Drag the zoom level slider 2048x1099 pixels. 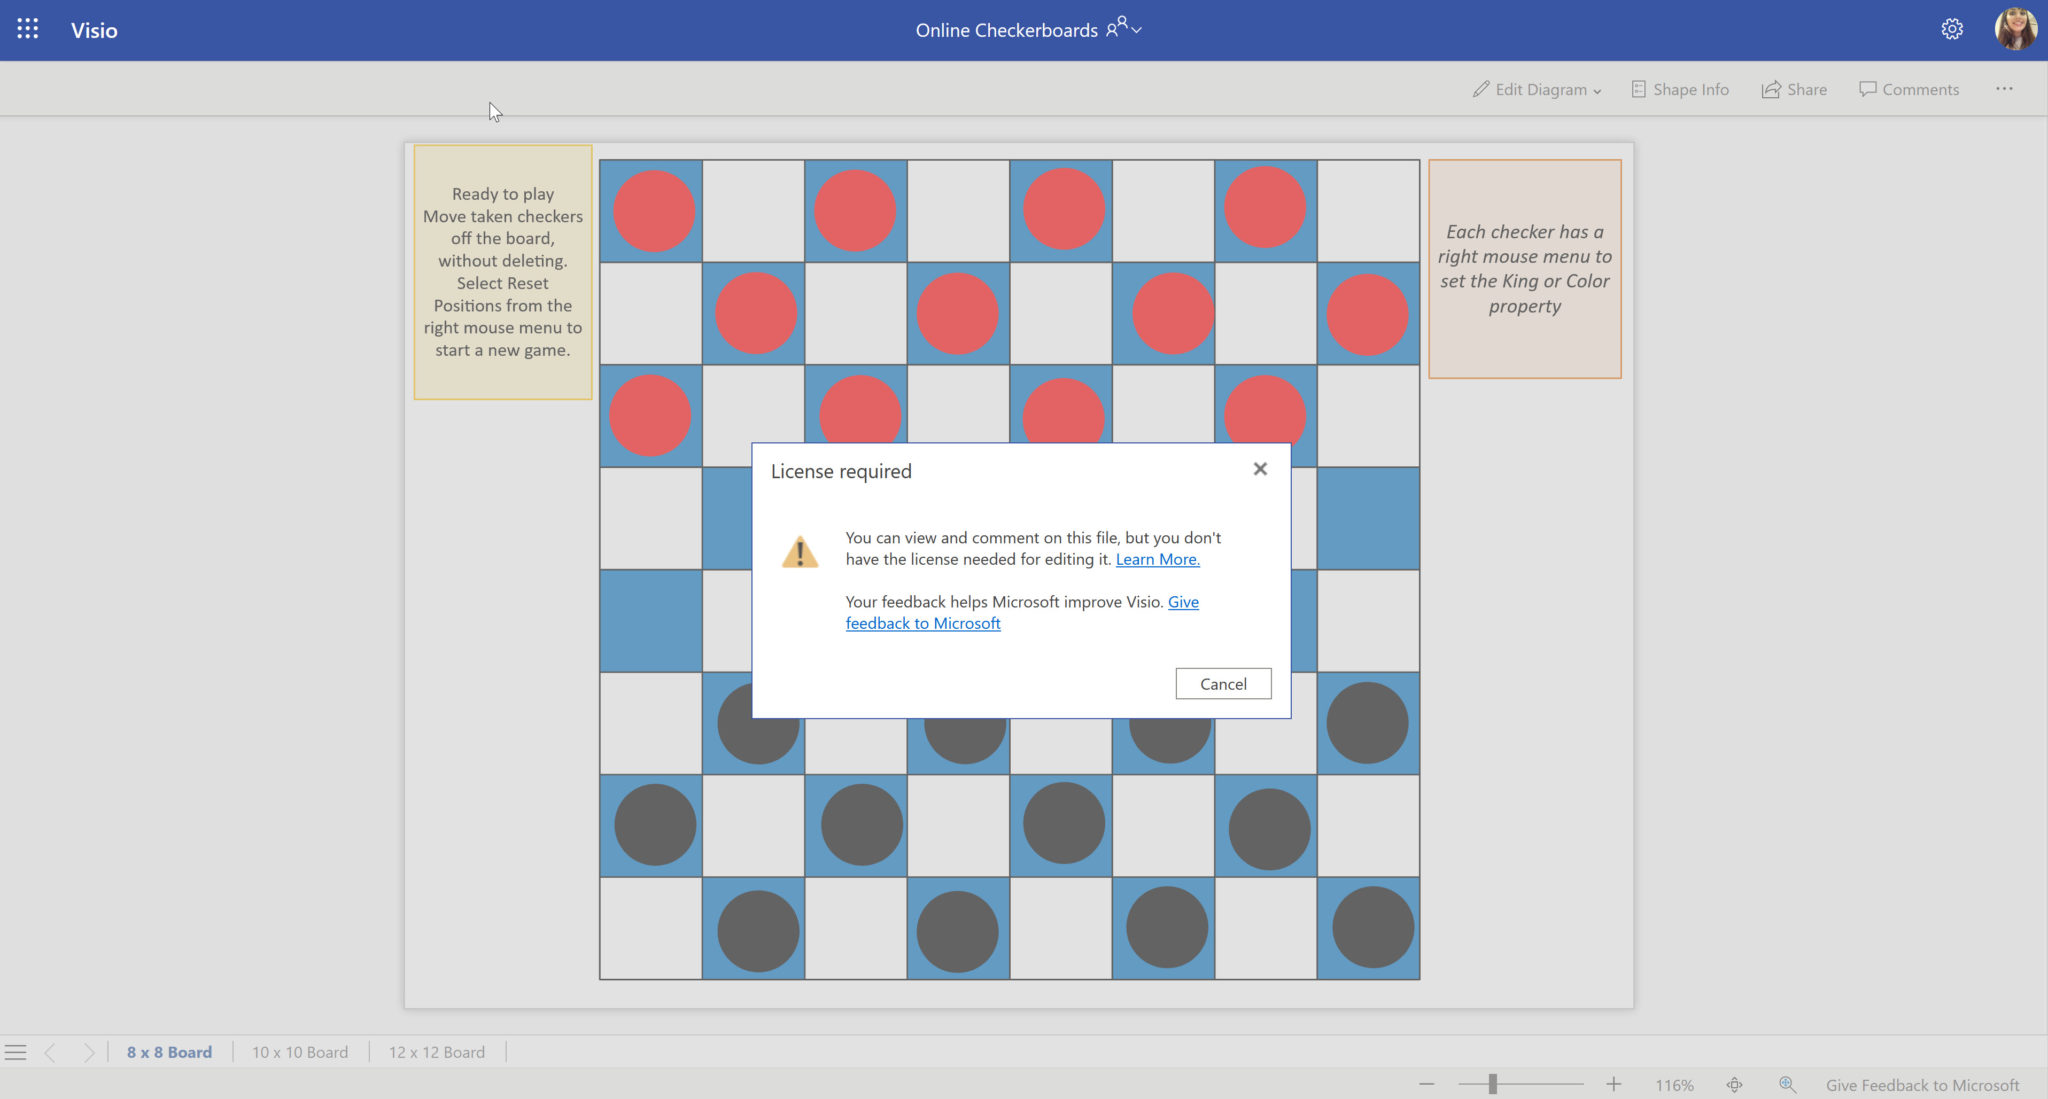pyautogui.click(x=1491, y=1081)
